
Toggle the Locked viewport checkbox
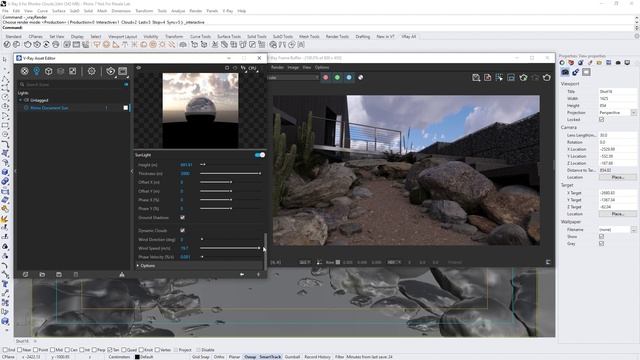click(601, 120)
